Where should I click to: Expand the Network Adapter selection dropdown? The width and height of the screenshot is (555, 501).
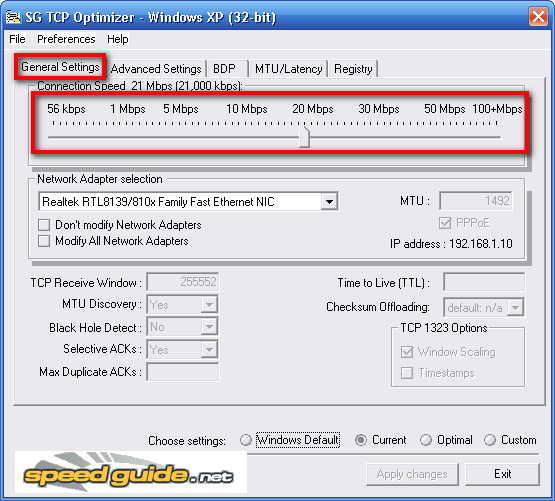click(330, 202)
